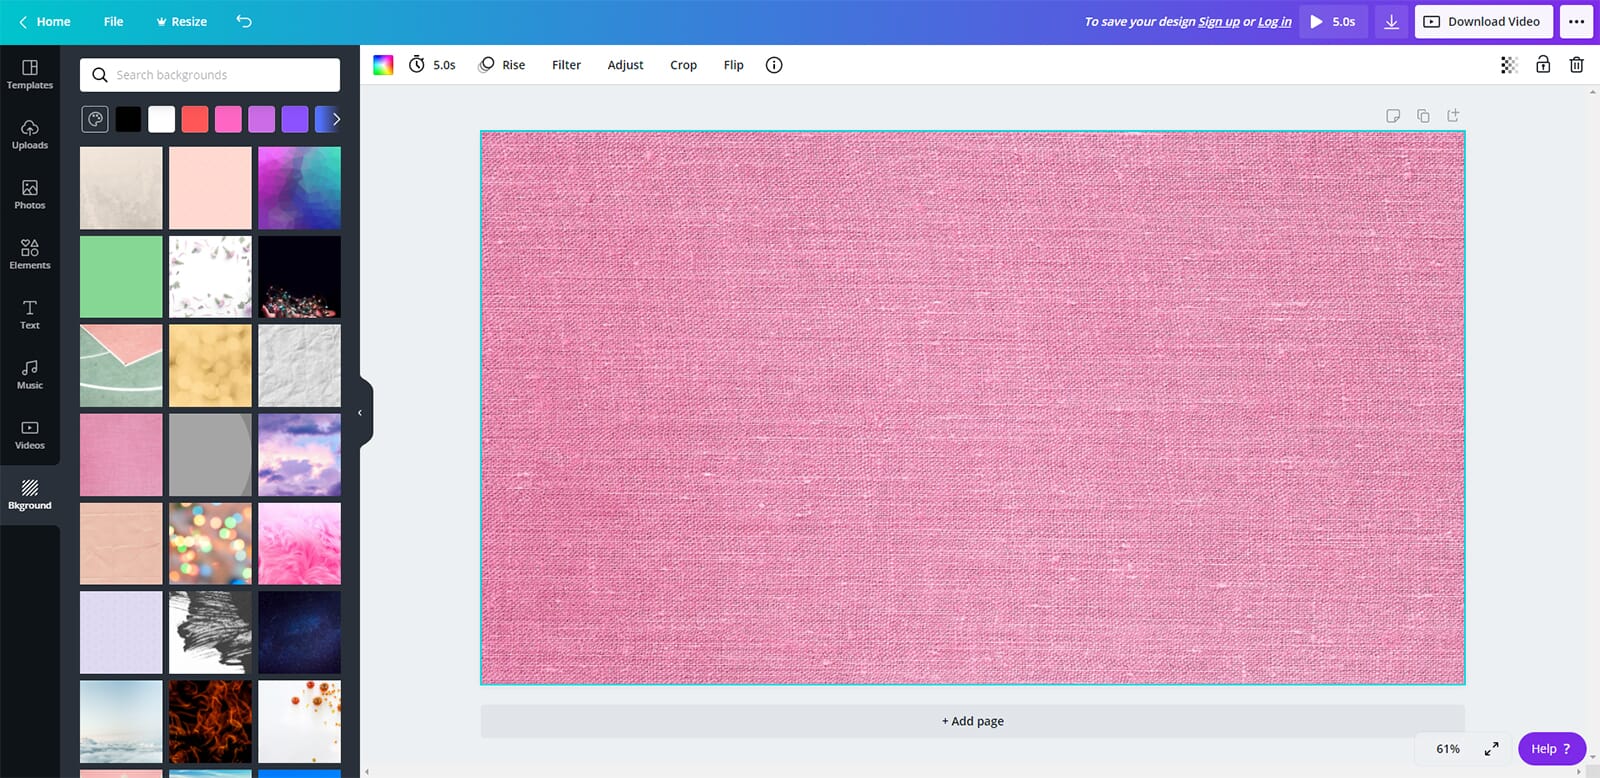The width and height of the screenshot is (1600, 778).
Task: Open the Rise animation option
Action: tap(502, 65)
